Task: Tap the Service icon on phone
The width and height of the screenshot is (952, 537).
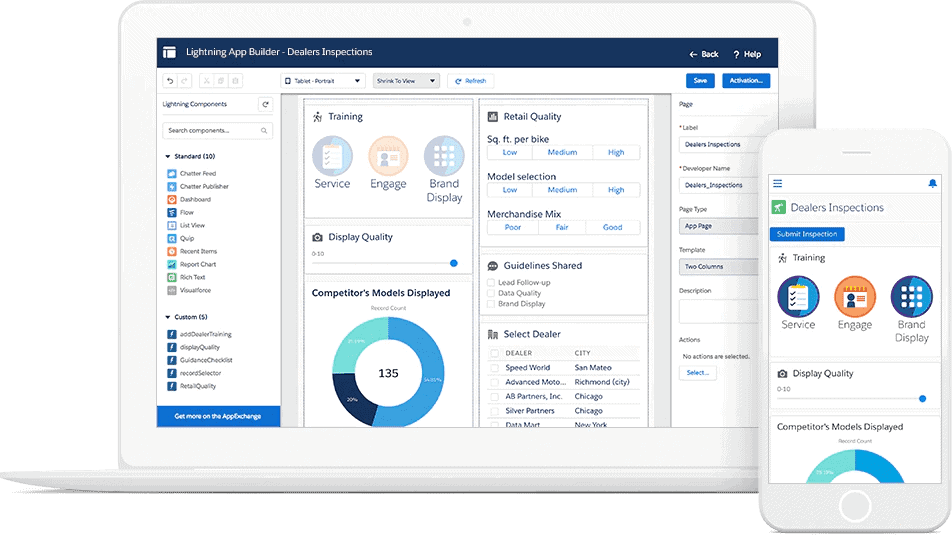Action: tap(798, 296)
